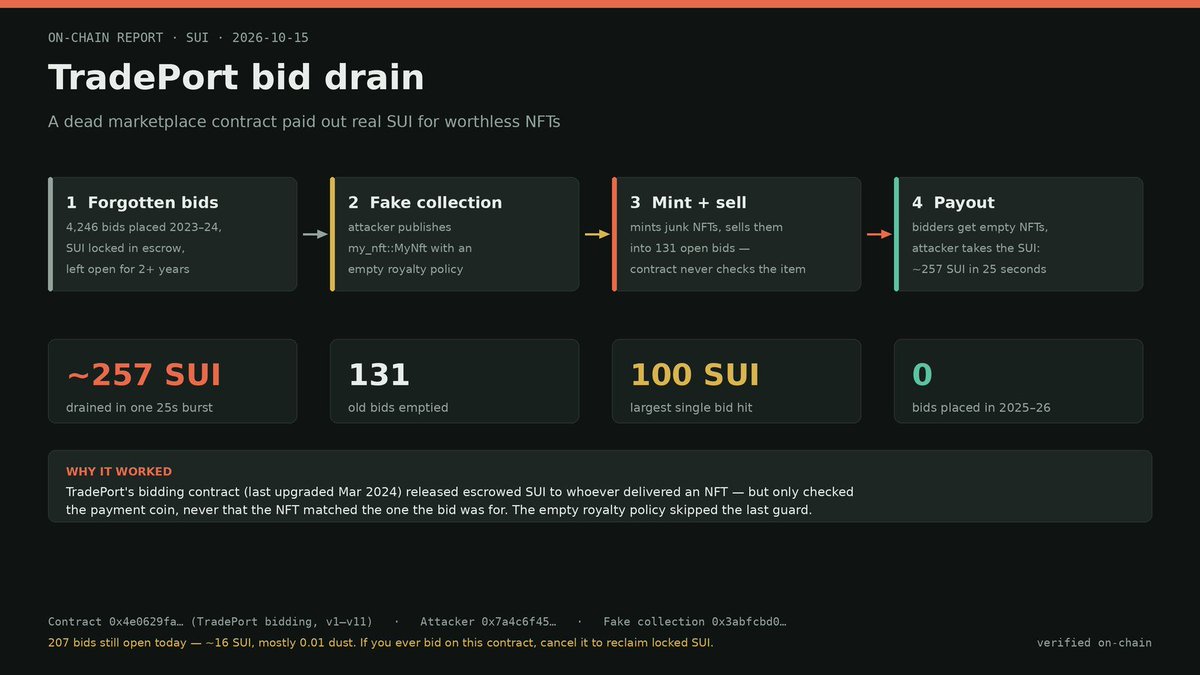Click the "verified on-chain" note

(1094, 642)
